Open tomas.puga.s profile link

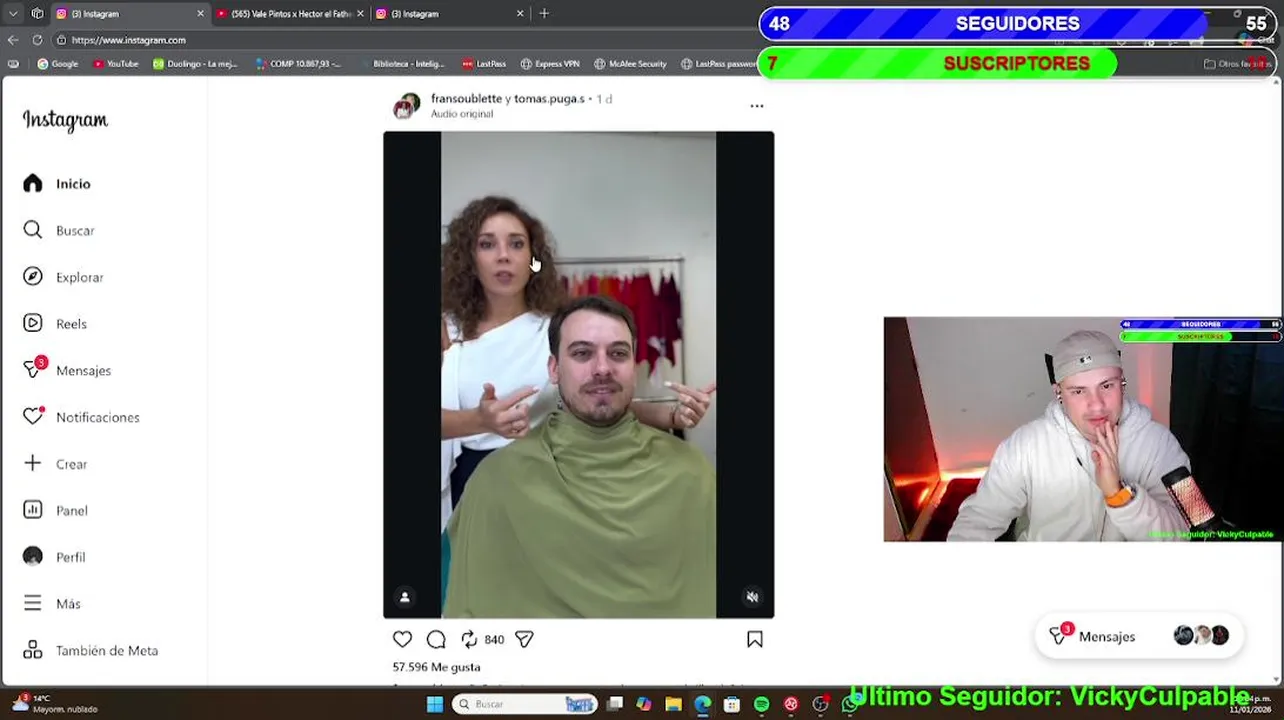550,99
